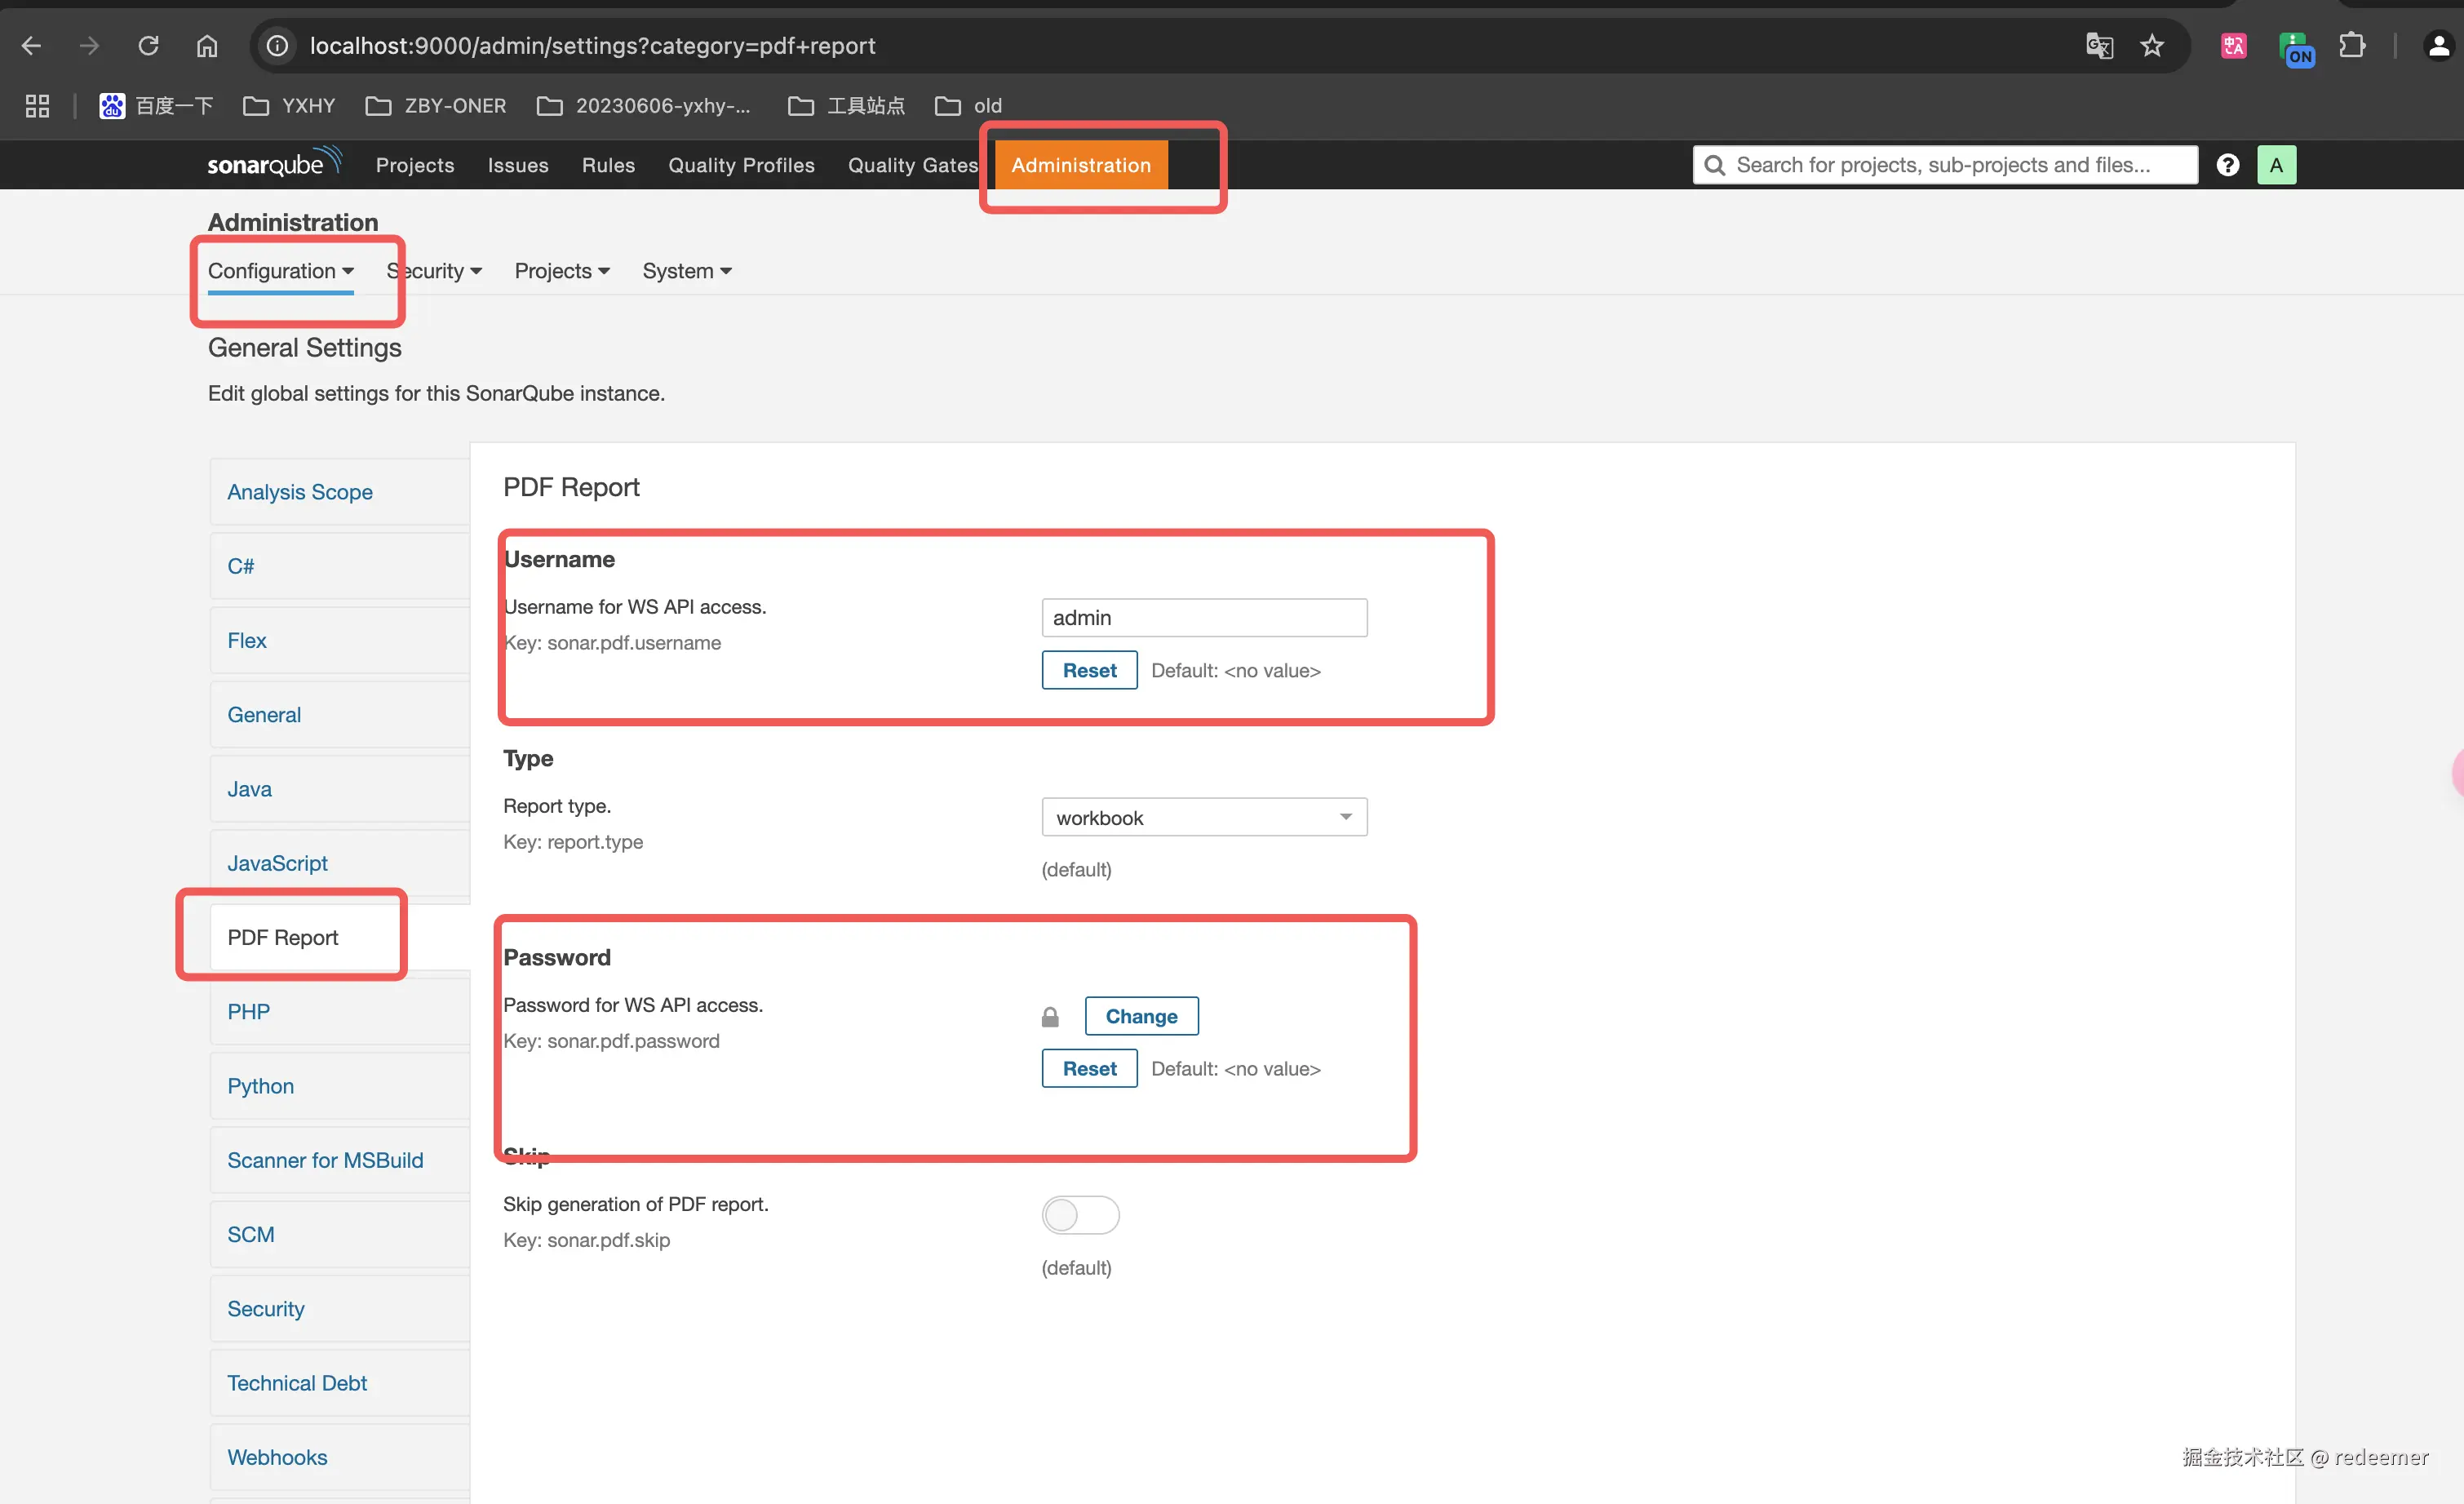Bookmark the page with the star icon
Viewport: 2464px width, 1504px height.
tap(2152, 46)
